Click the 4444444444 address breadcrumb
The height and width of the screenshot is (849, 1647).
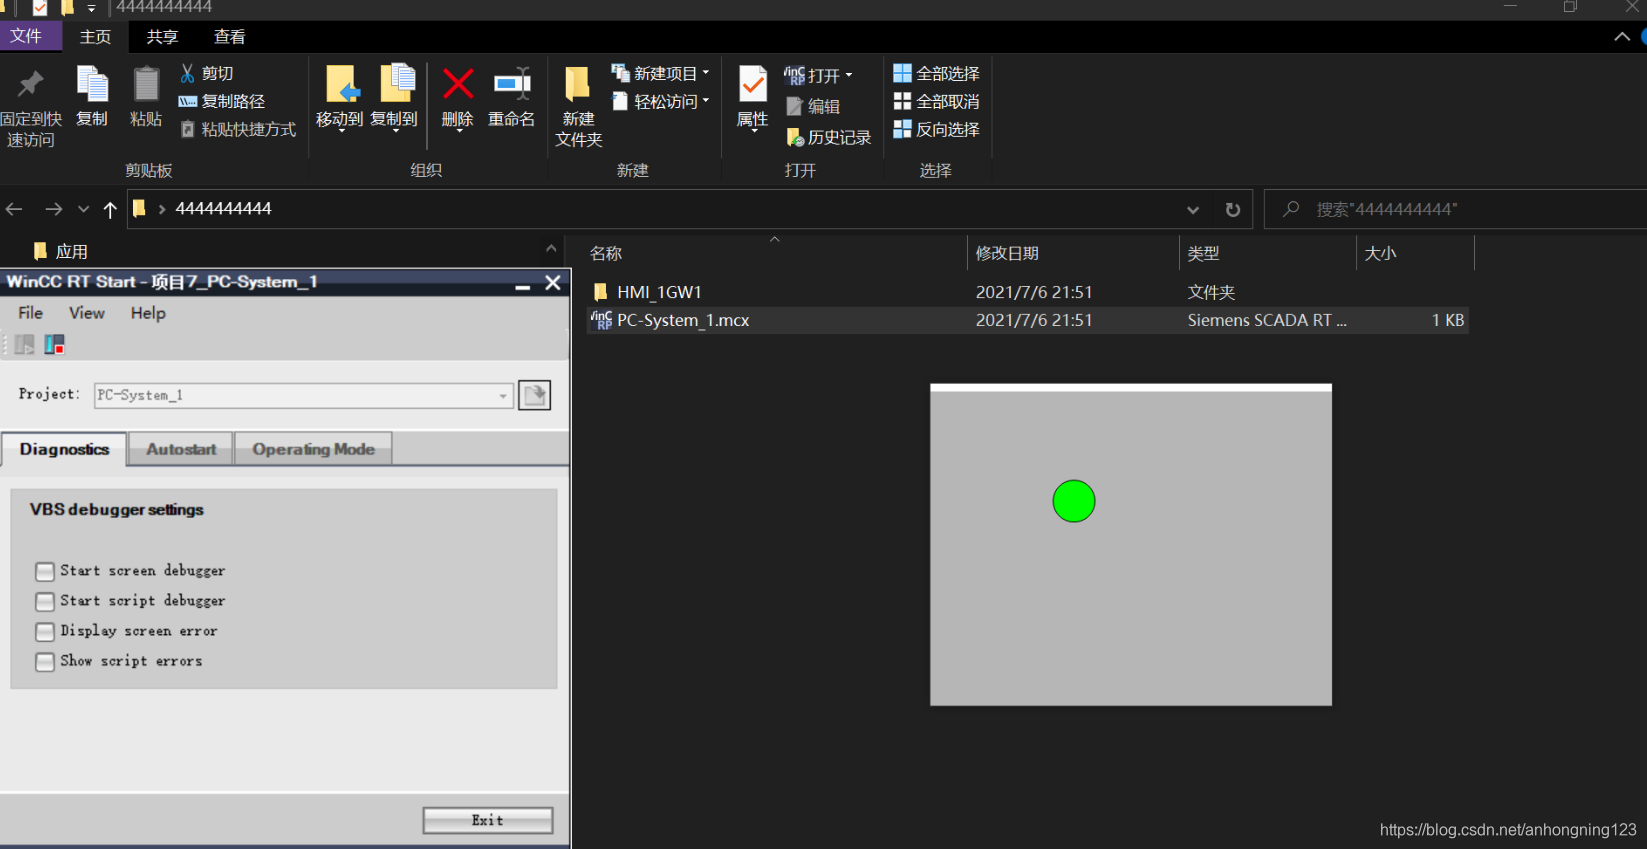click(x=223, y=208)
